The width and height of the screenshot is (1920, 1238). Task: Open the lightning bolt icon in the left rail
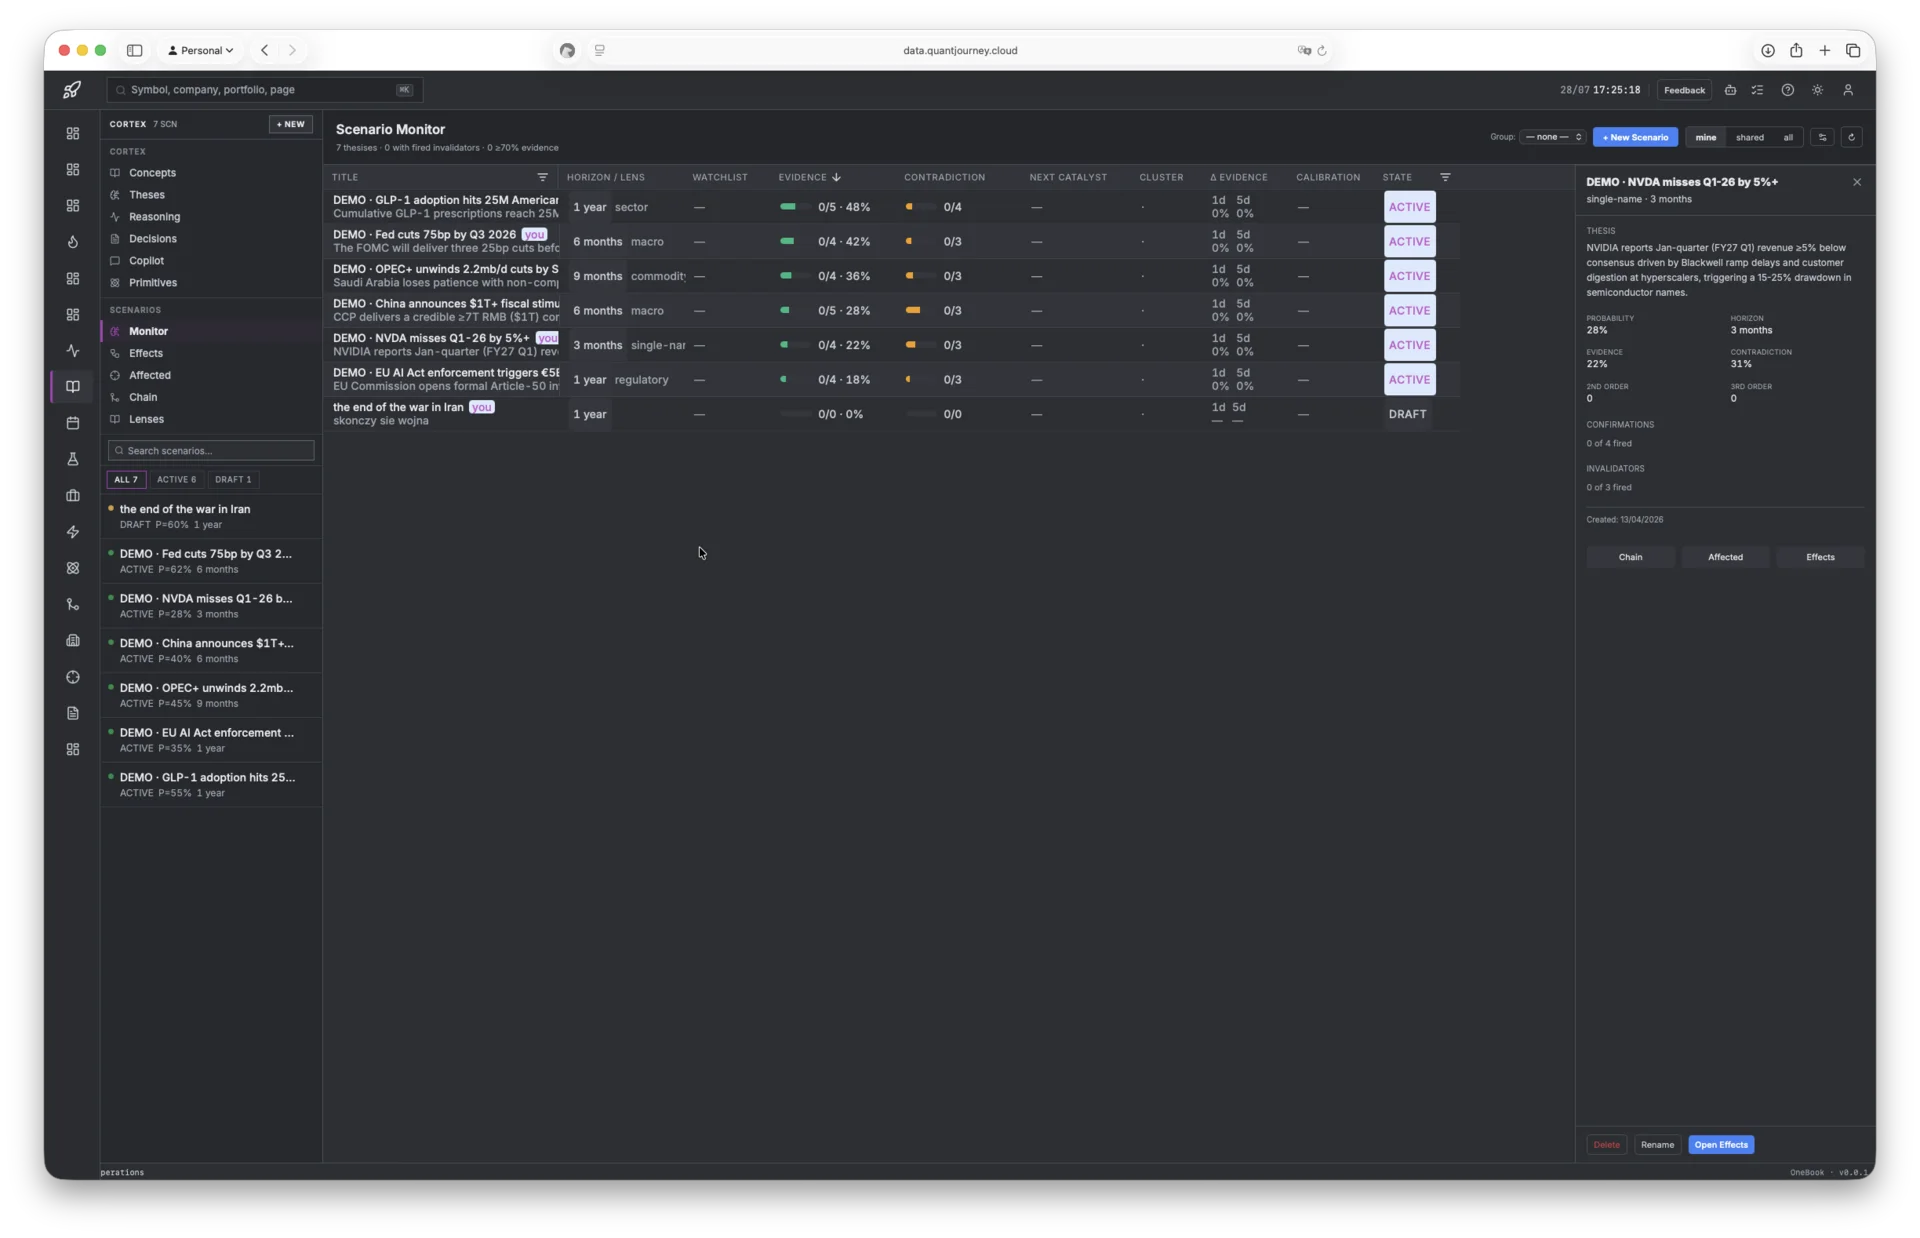[73, 532]
